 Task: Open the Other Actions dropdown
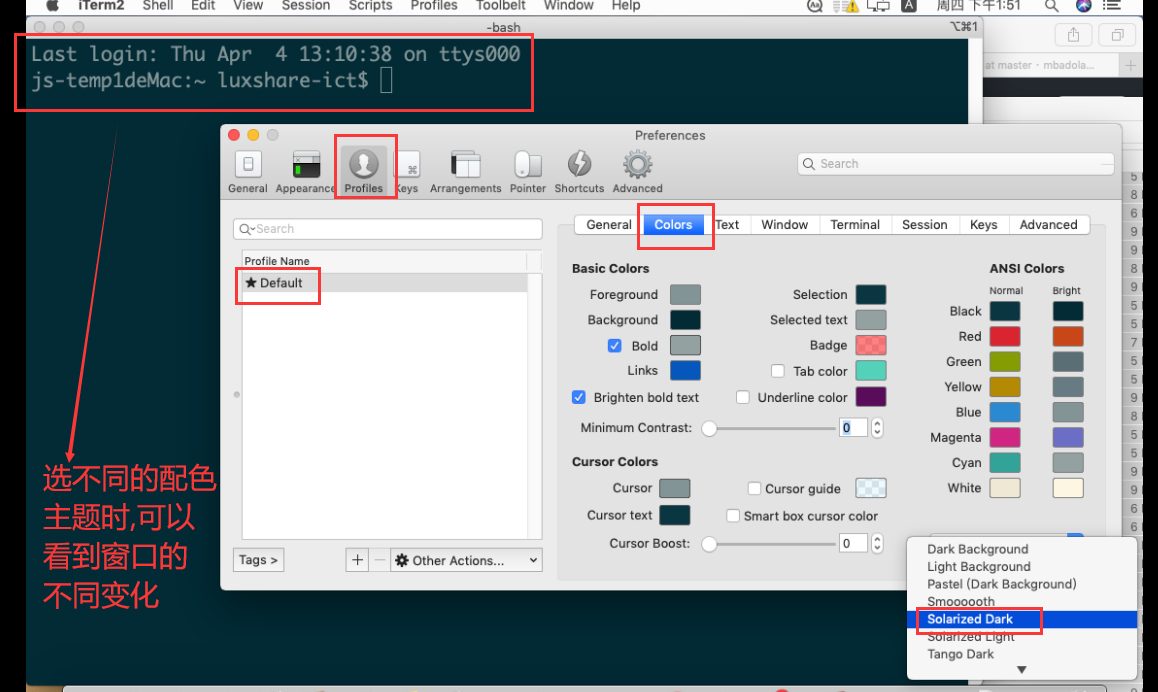pos(466,560)
